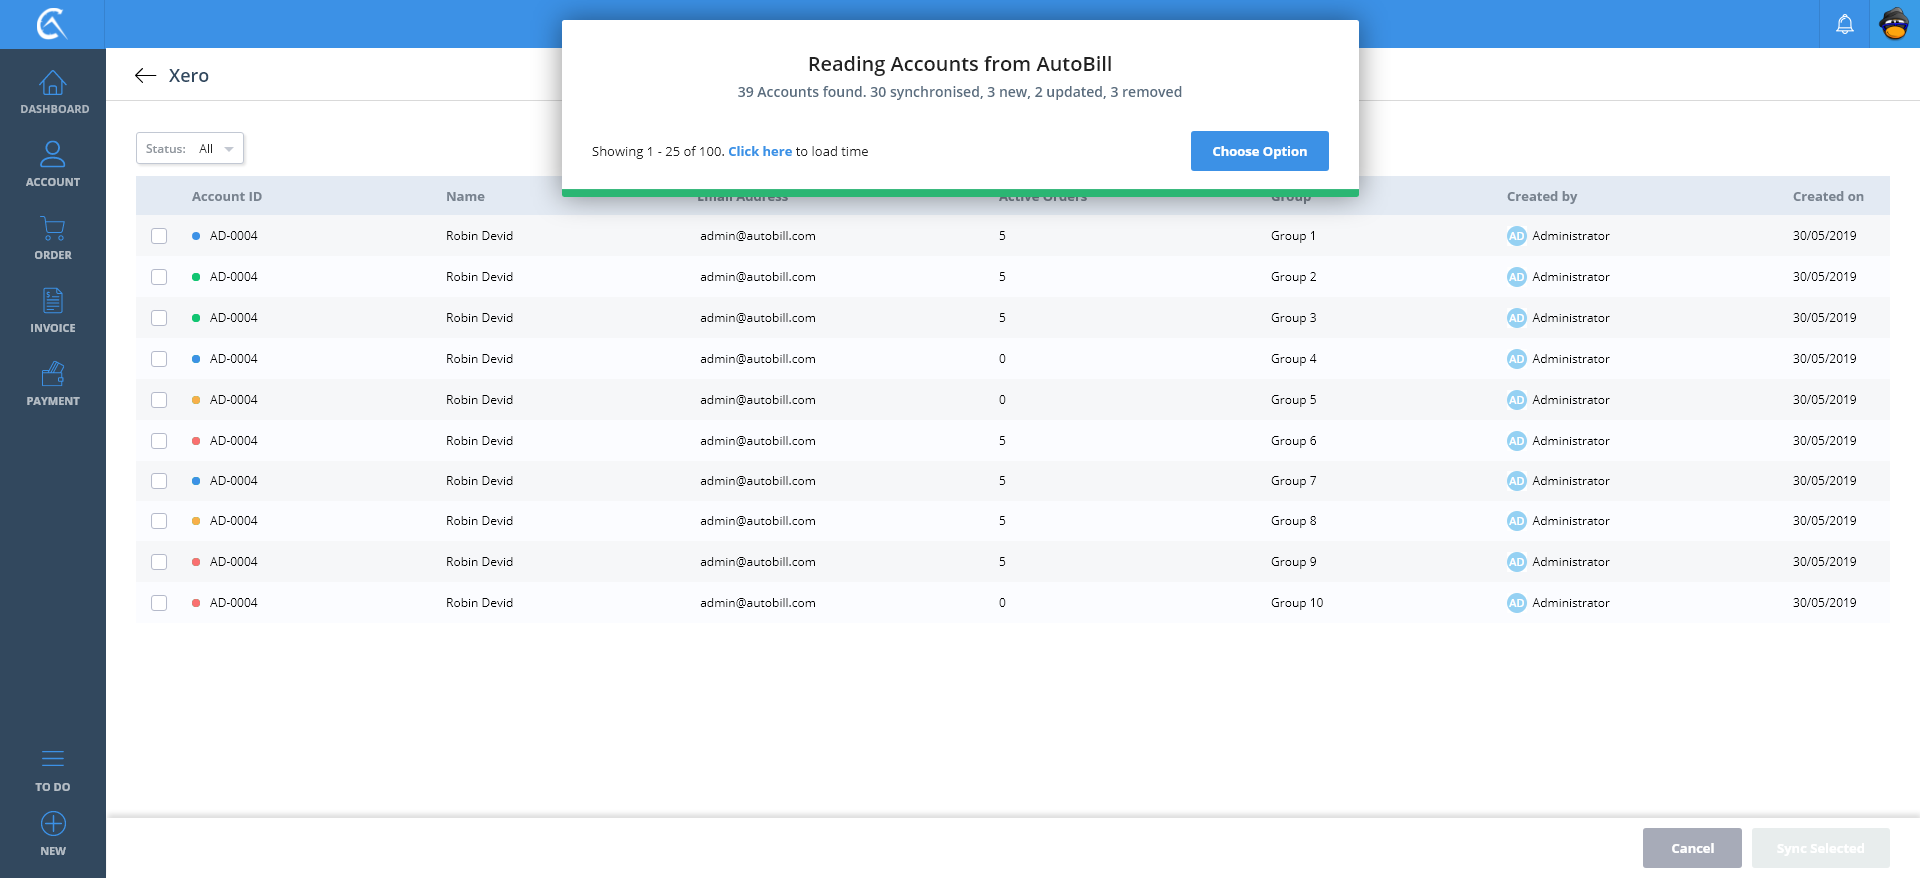The width and height of the screenshot is (1920, 878).
Task: Click the Created on column header
Action: [x=1827, y=197]
